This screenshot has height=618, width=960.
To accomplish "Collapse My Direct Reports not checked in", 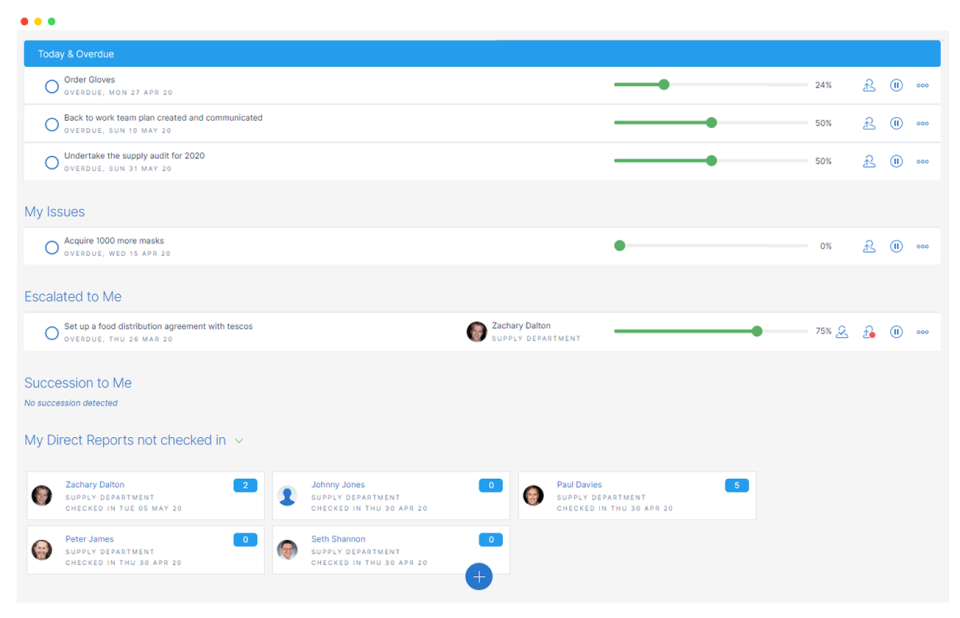I will pyautogui.click(x=238, y=439).
